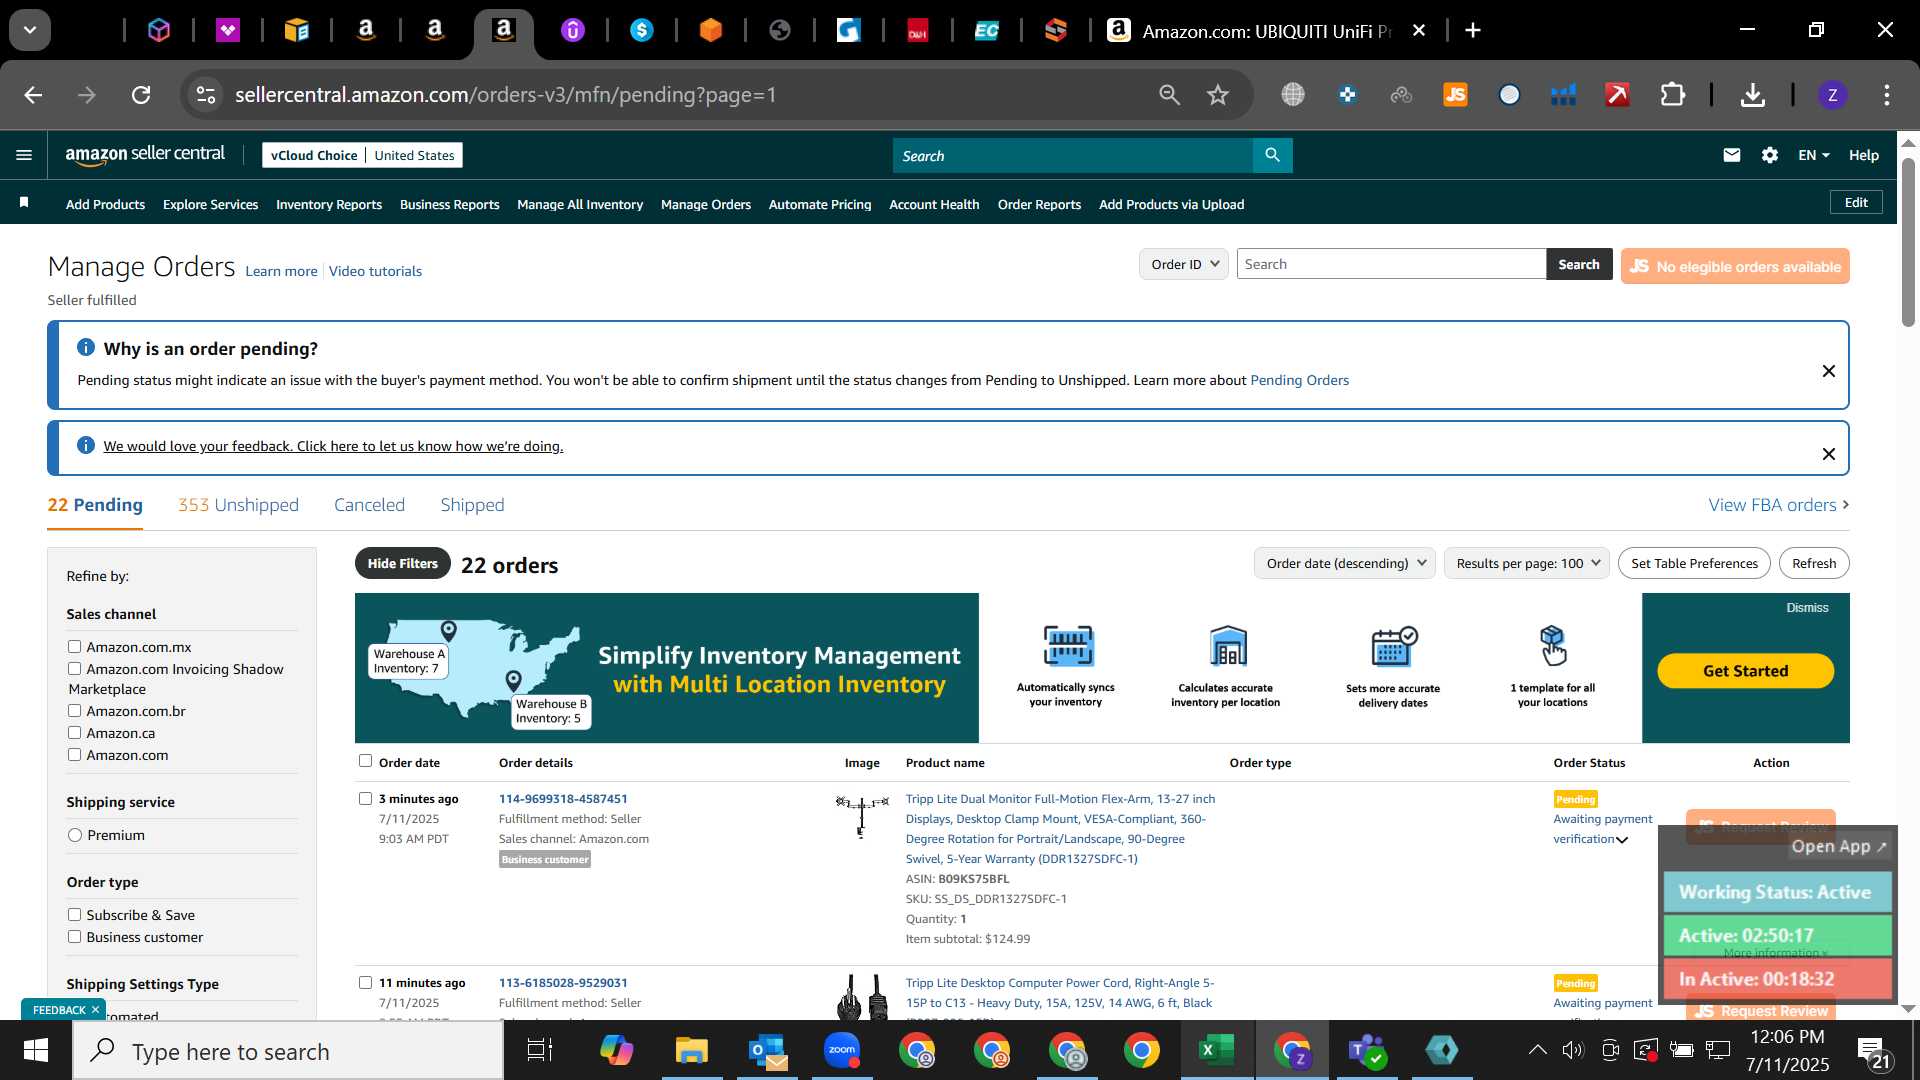The image size is (1920, 1080).
Task: Expand Awaiting payment verification status details
Action: pyautogui.click(x=1622, y=840)
